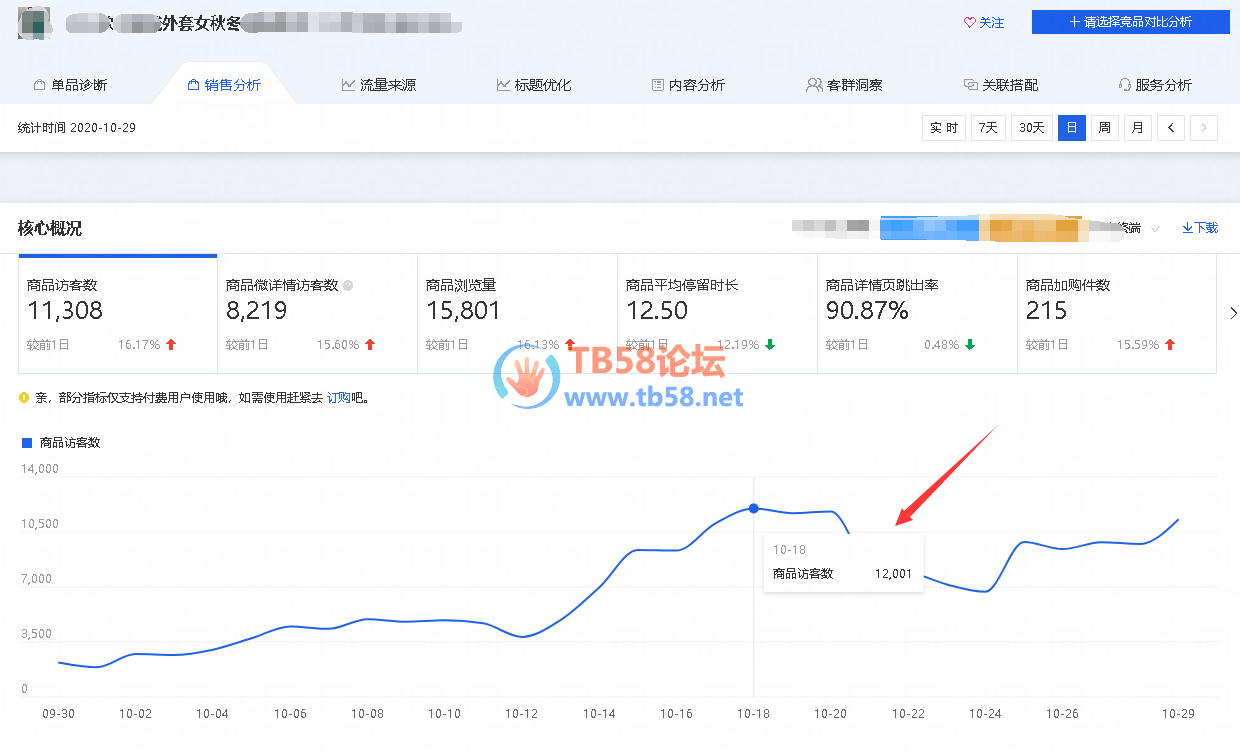
Task: Click 12,001 value in chart tooltip
Action: pyautogui.click(x=894, y=574)
